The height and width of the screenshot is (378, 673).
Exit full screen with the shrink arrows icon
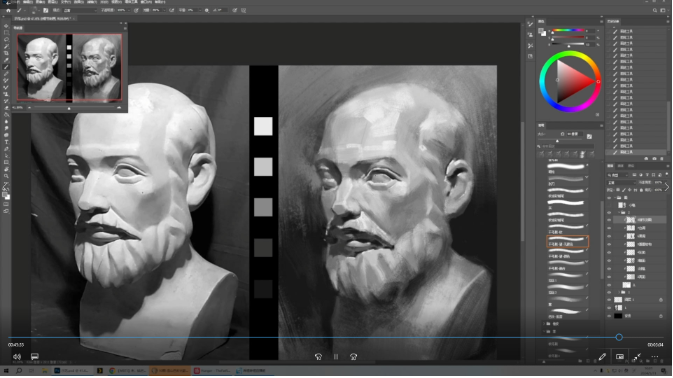pyautogui.click(x=637, y=357)
